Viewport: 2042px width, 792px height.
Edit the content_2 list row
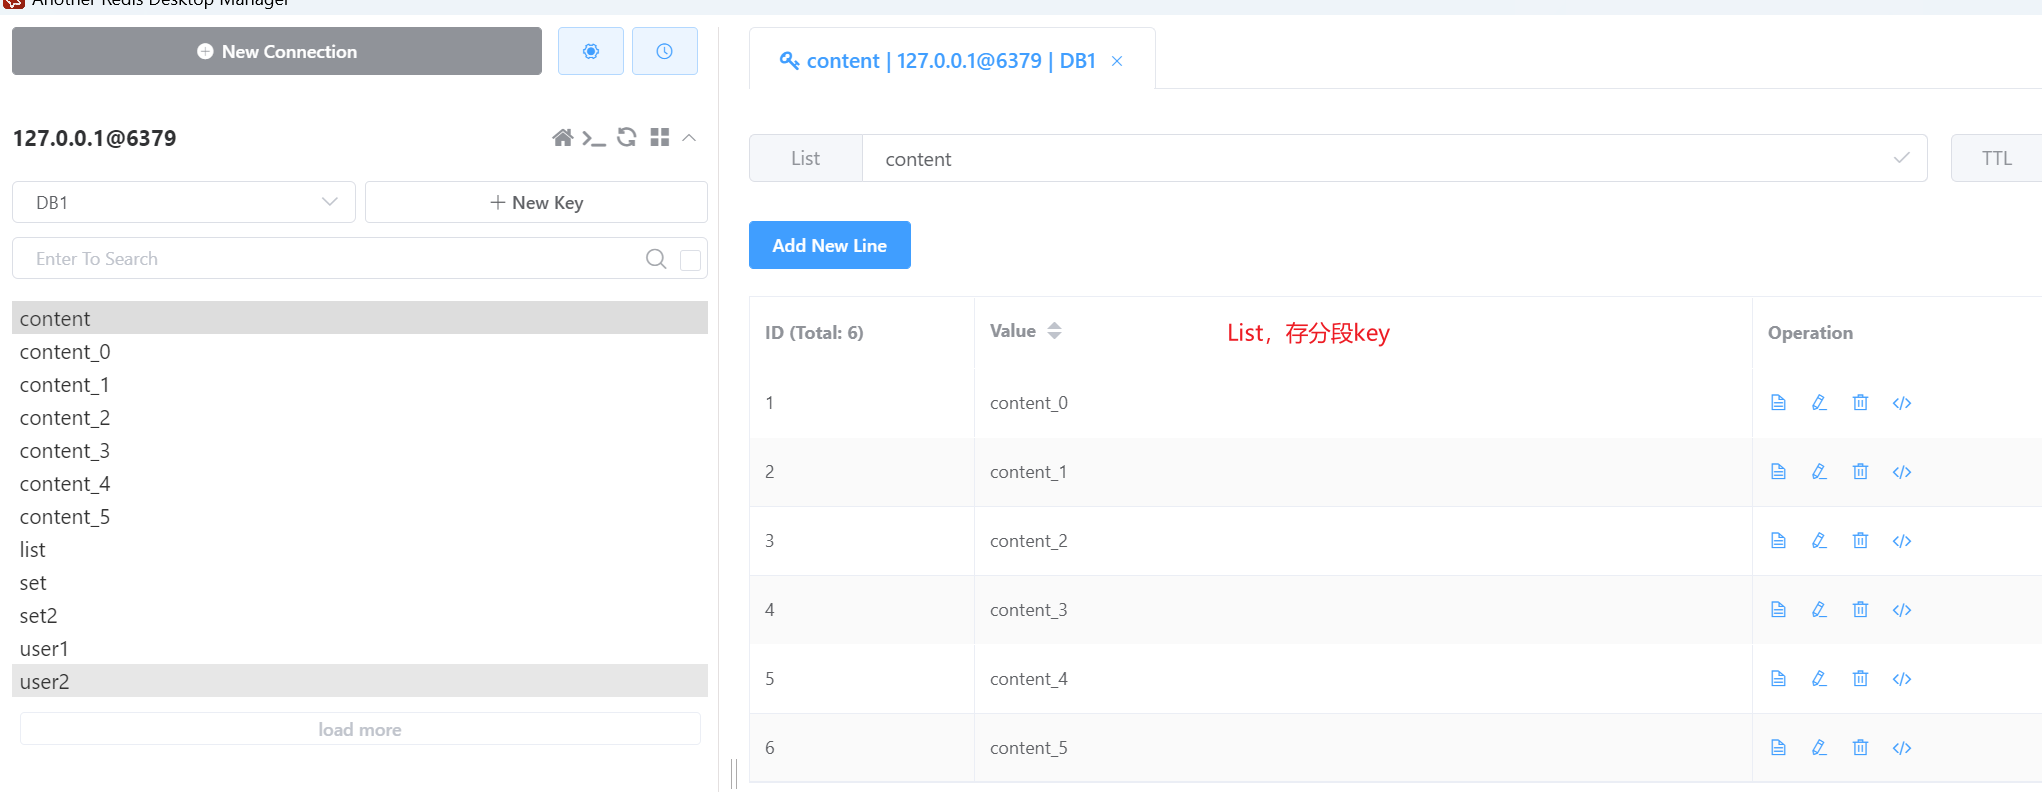click(x=1819, y=541)
